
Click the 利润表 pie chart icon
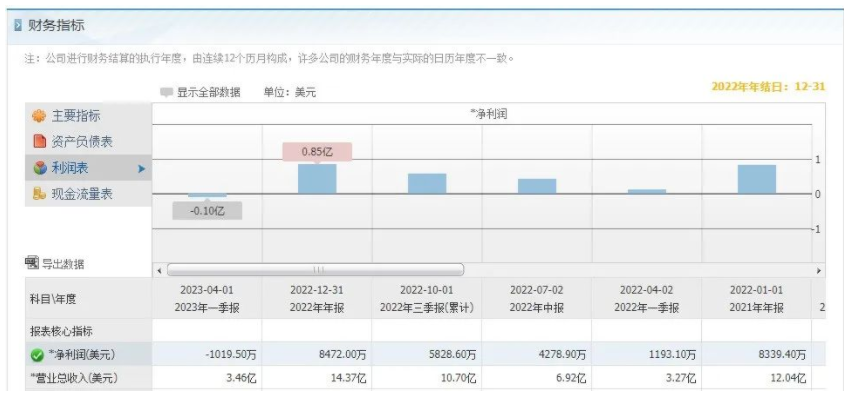coord(39,168)
